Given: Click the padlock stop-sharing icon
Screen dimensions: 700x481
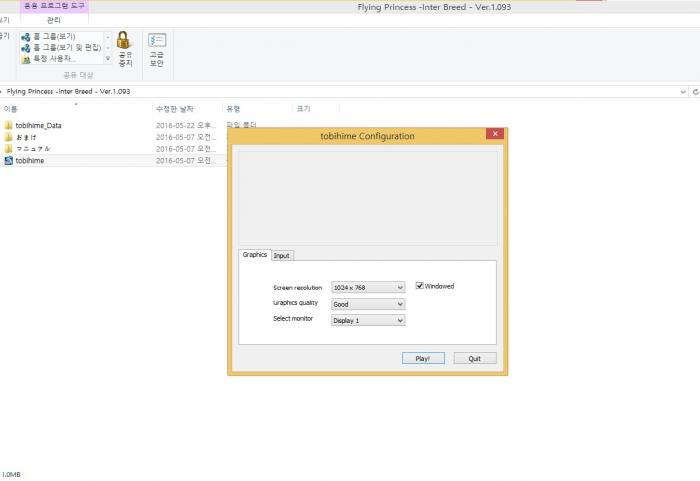Looking at the screenshot, I should point(124,41).
